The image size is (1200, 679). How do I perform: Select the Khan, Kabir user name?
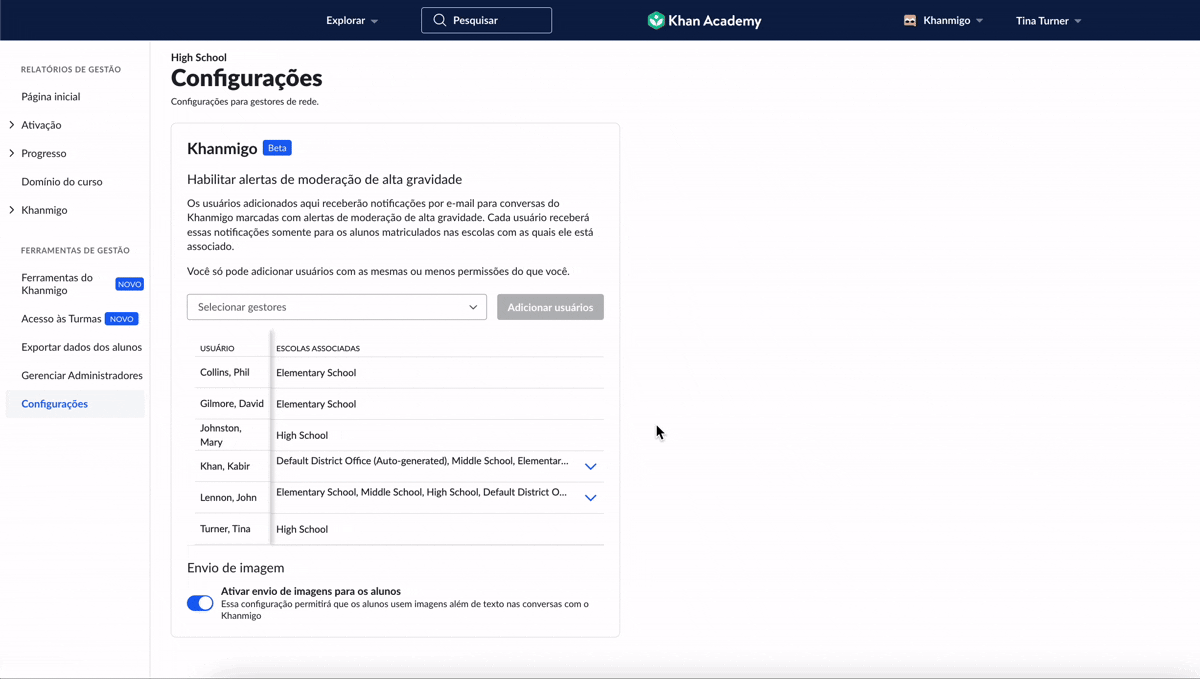click(x=225, y=466)
